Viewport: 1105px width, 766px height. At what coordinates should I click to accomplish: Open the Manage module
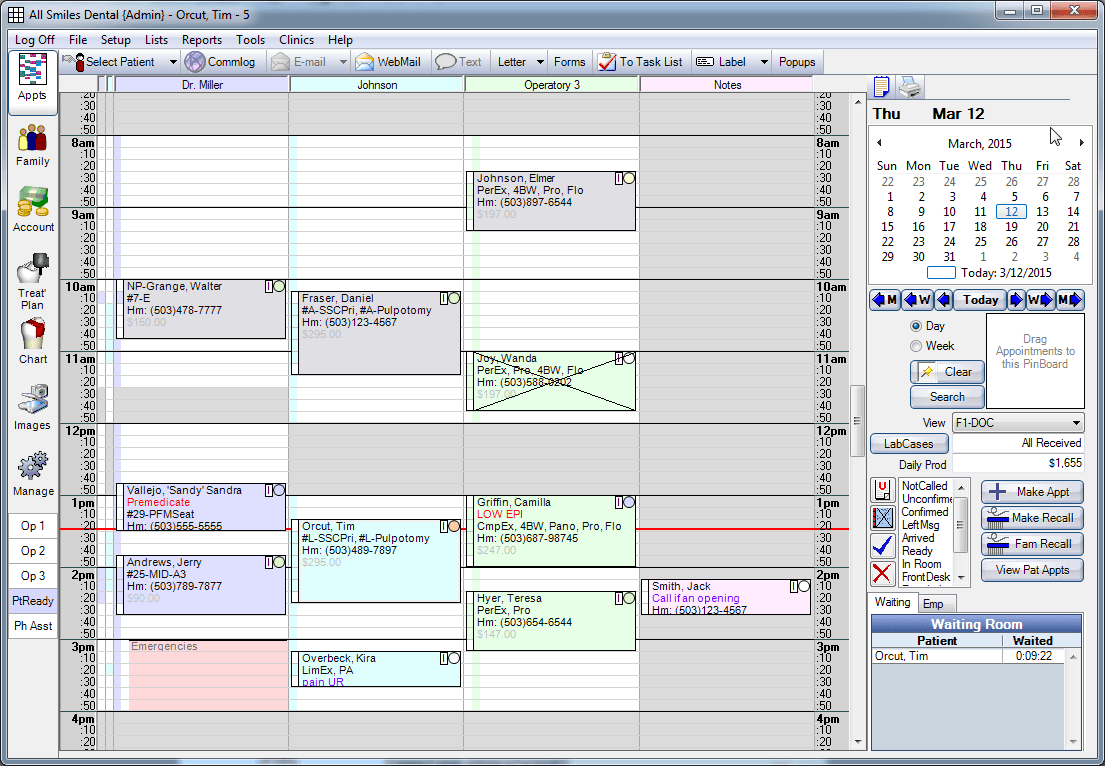(x=33, y=474)
